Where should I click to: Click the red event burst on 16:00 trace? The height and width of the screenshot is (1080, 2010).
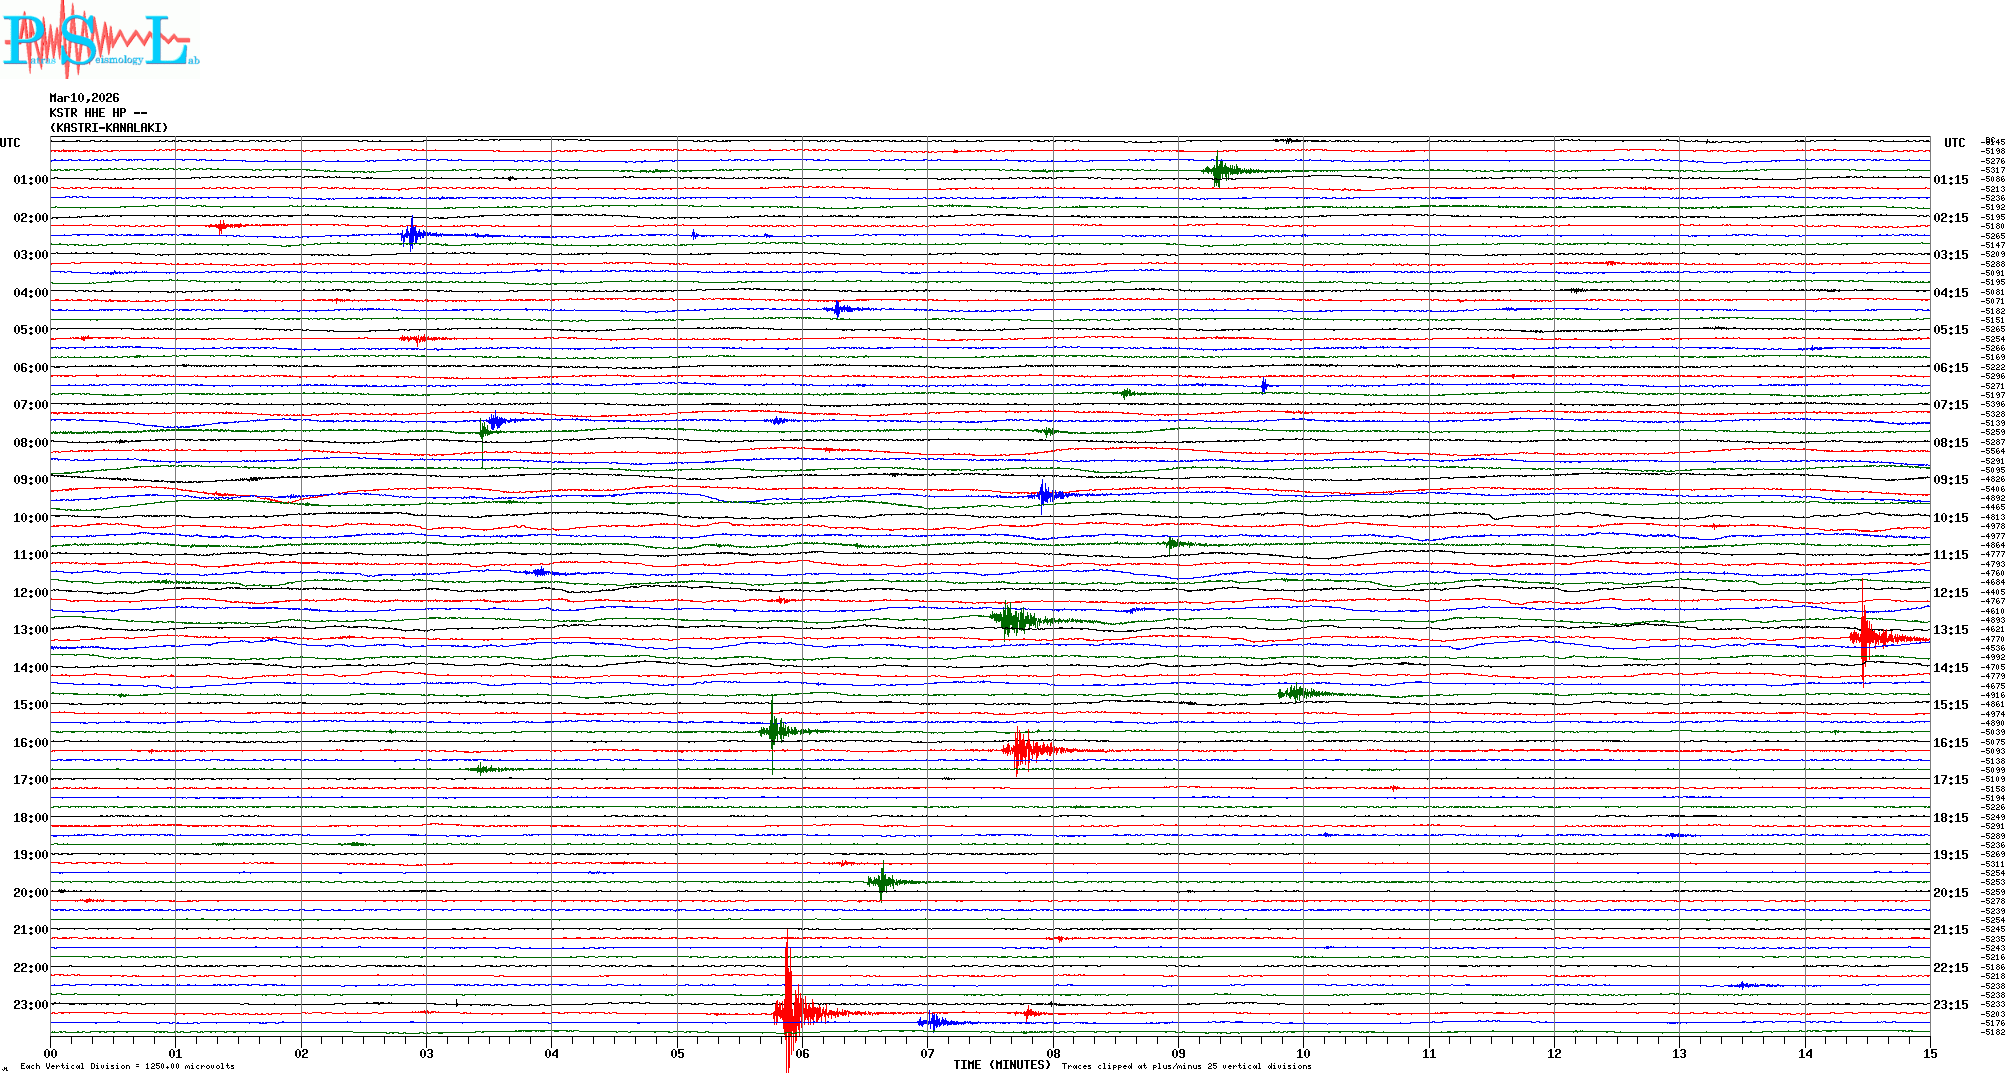pos(1022,749)
